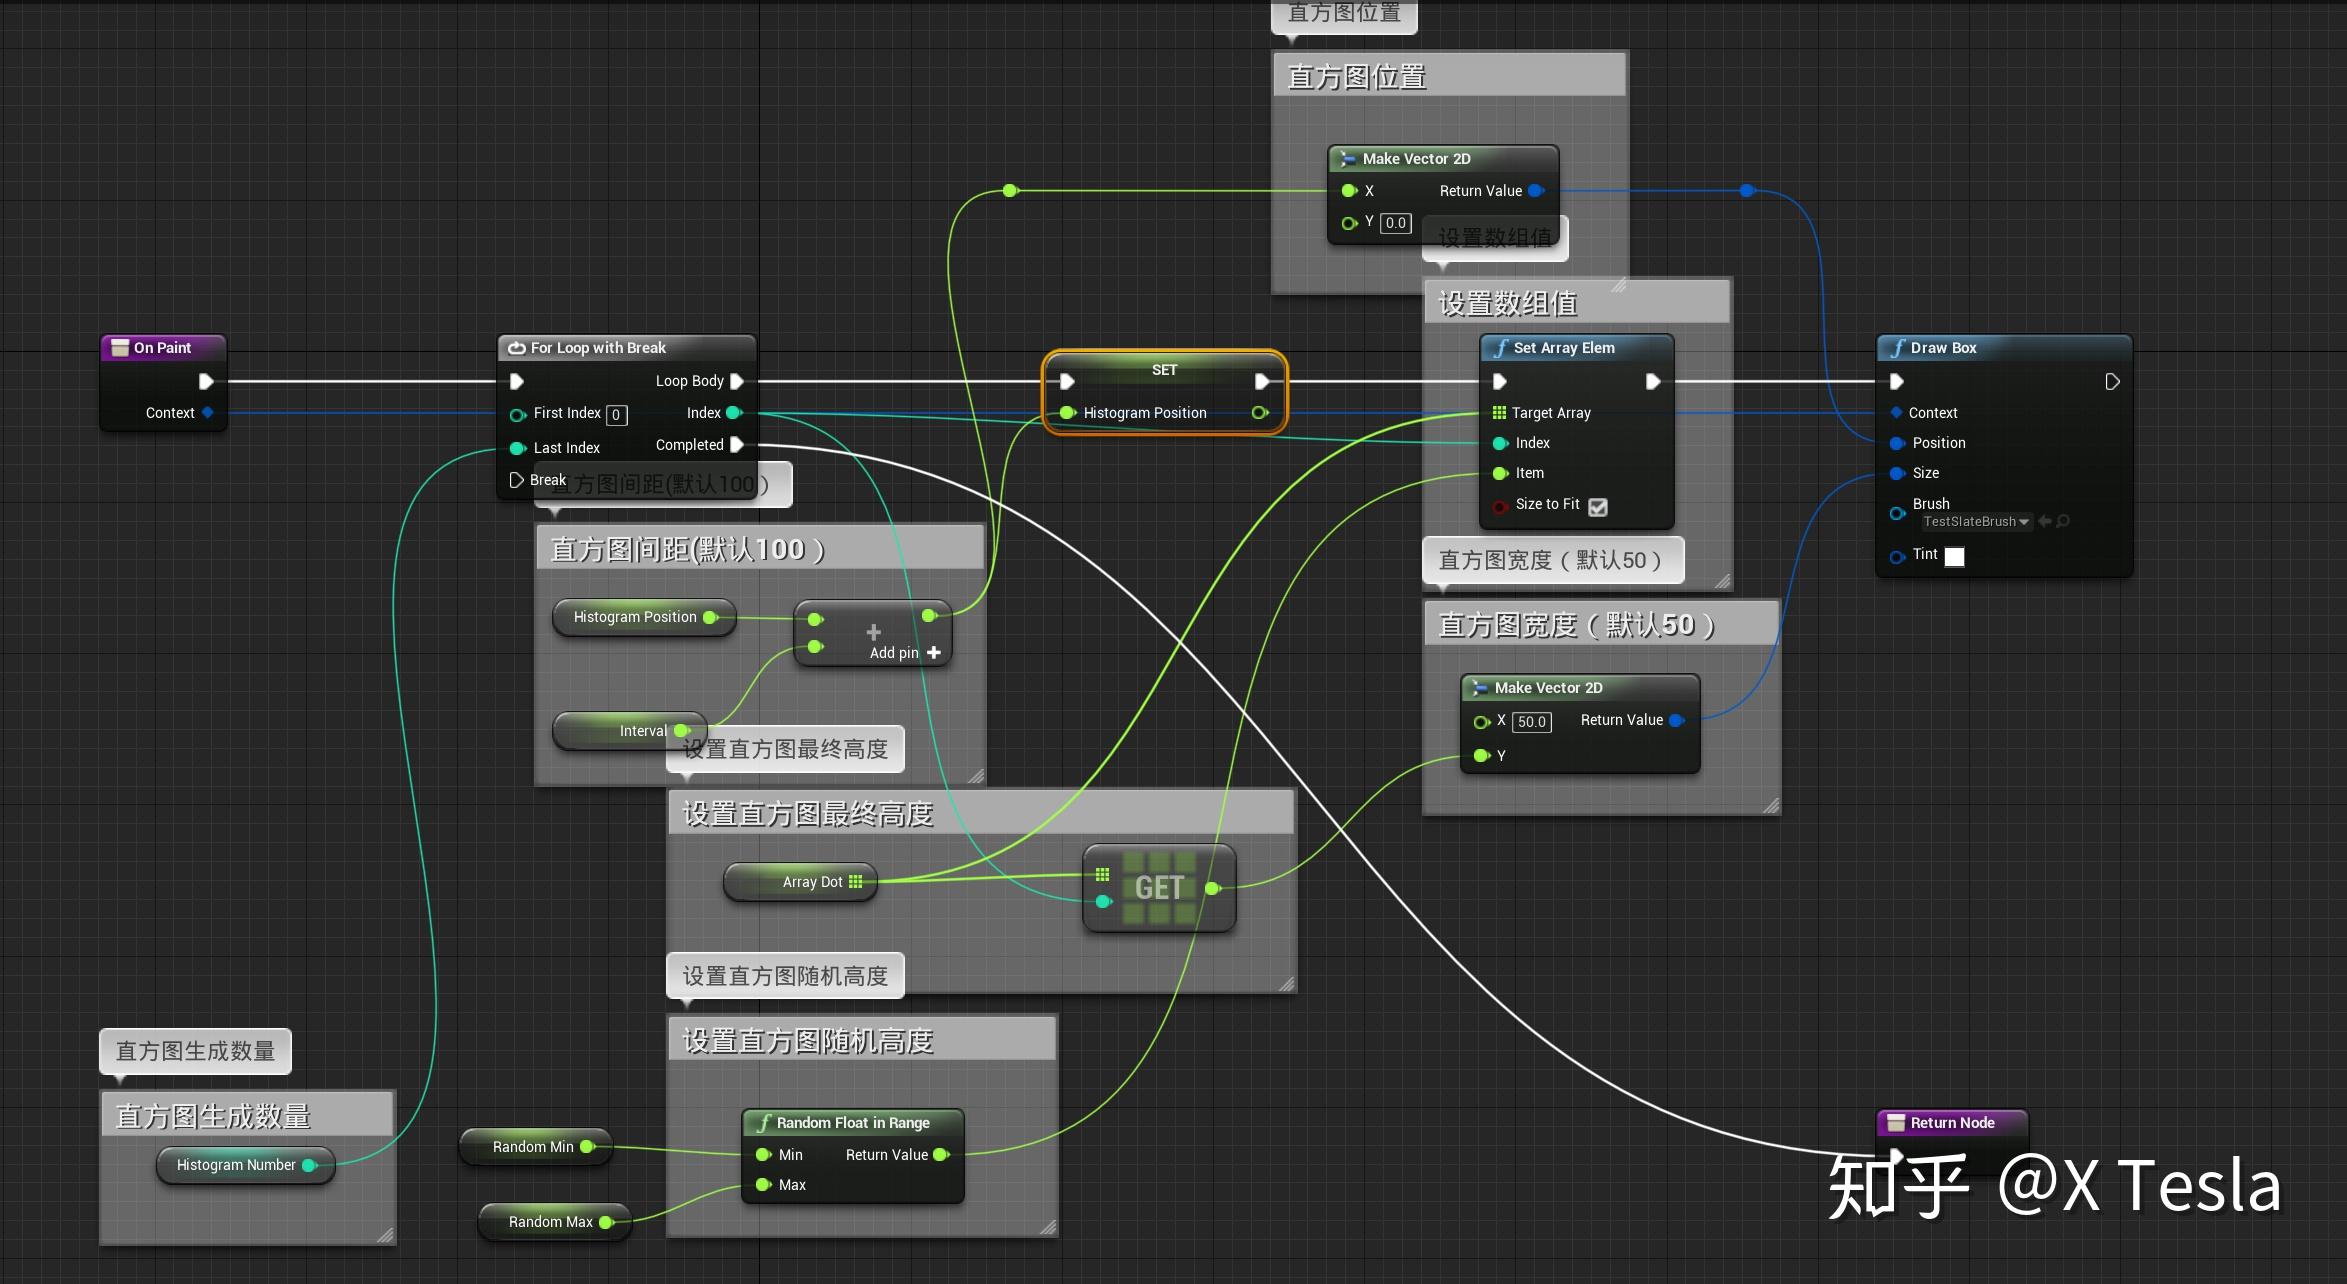Click the Random Float in Range function icon
This screenshot has height=1284, width=2347.
[x=765, y=1122]
